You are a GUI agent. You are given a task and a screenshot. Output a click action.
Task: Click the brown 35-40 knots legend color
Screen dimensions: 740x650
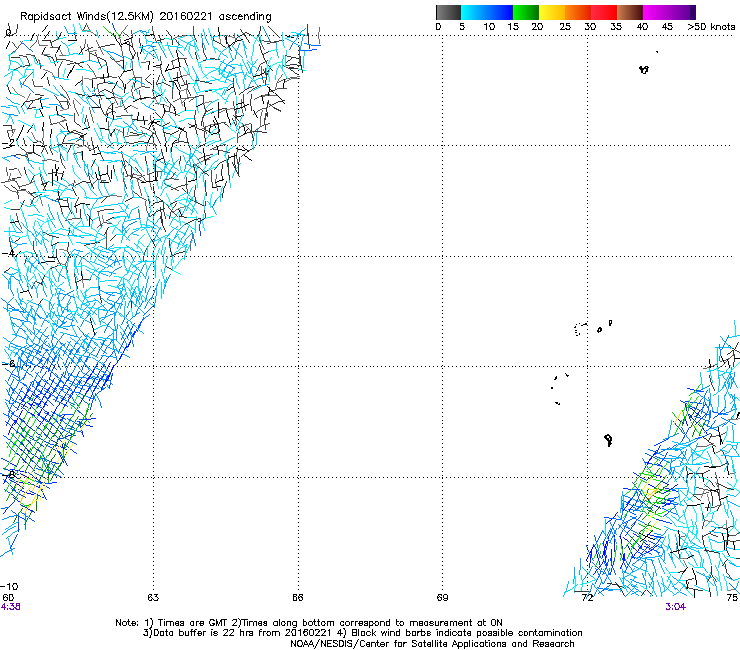(x=630, y=12)
